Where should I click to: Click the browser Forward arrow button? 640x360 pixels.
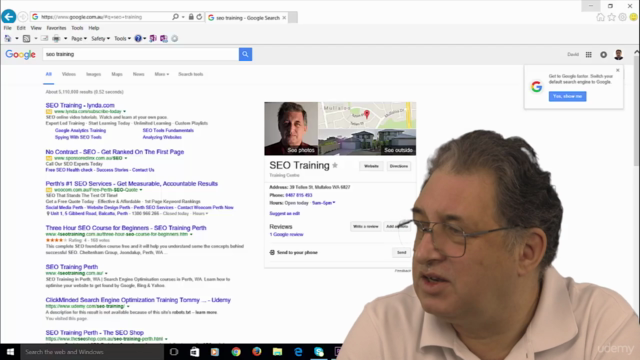pyautogui.click(x=23, y=17)
